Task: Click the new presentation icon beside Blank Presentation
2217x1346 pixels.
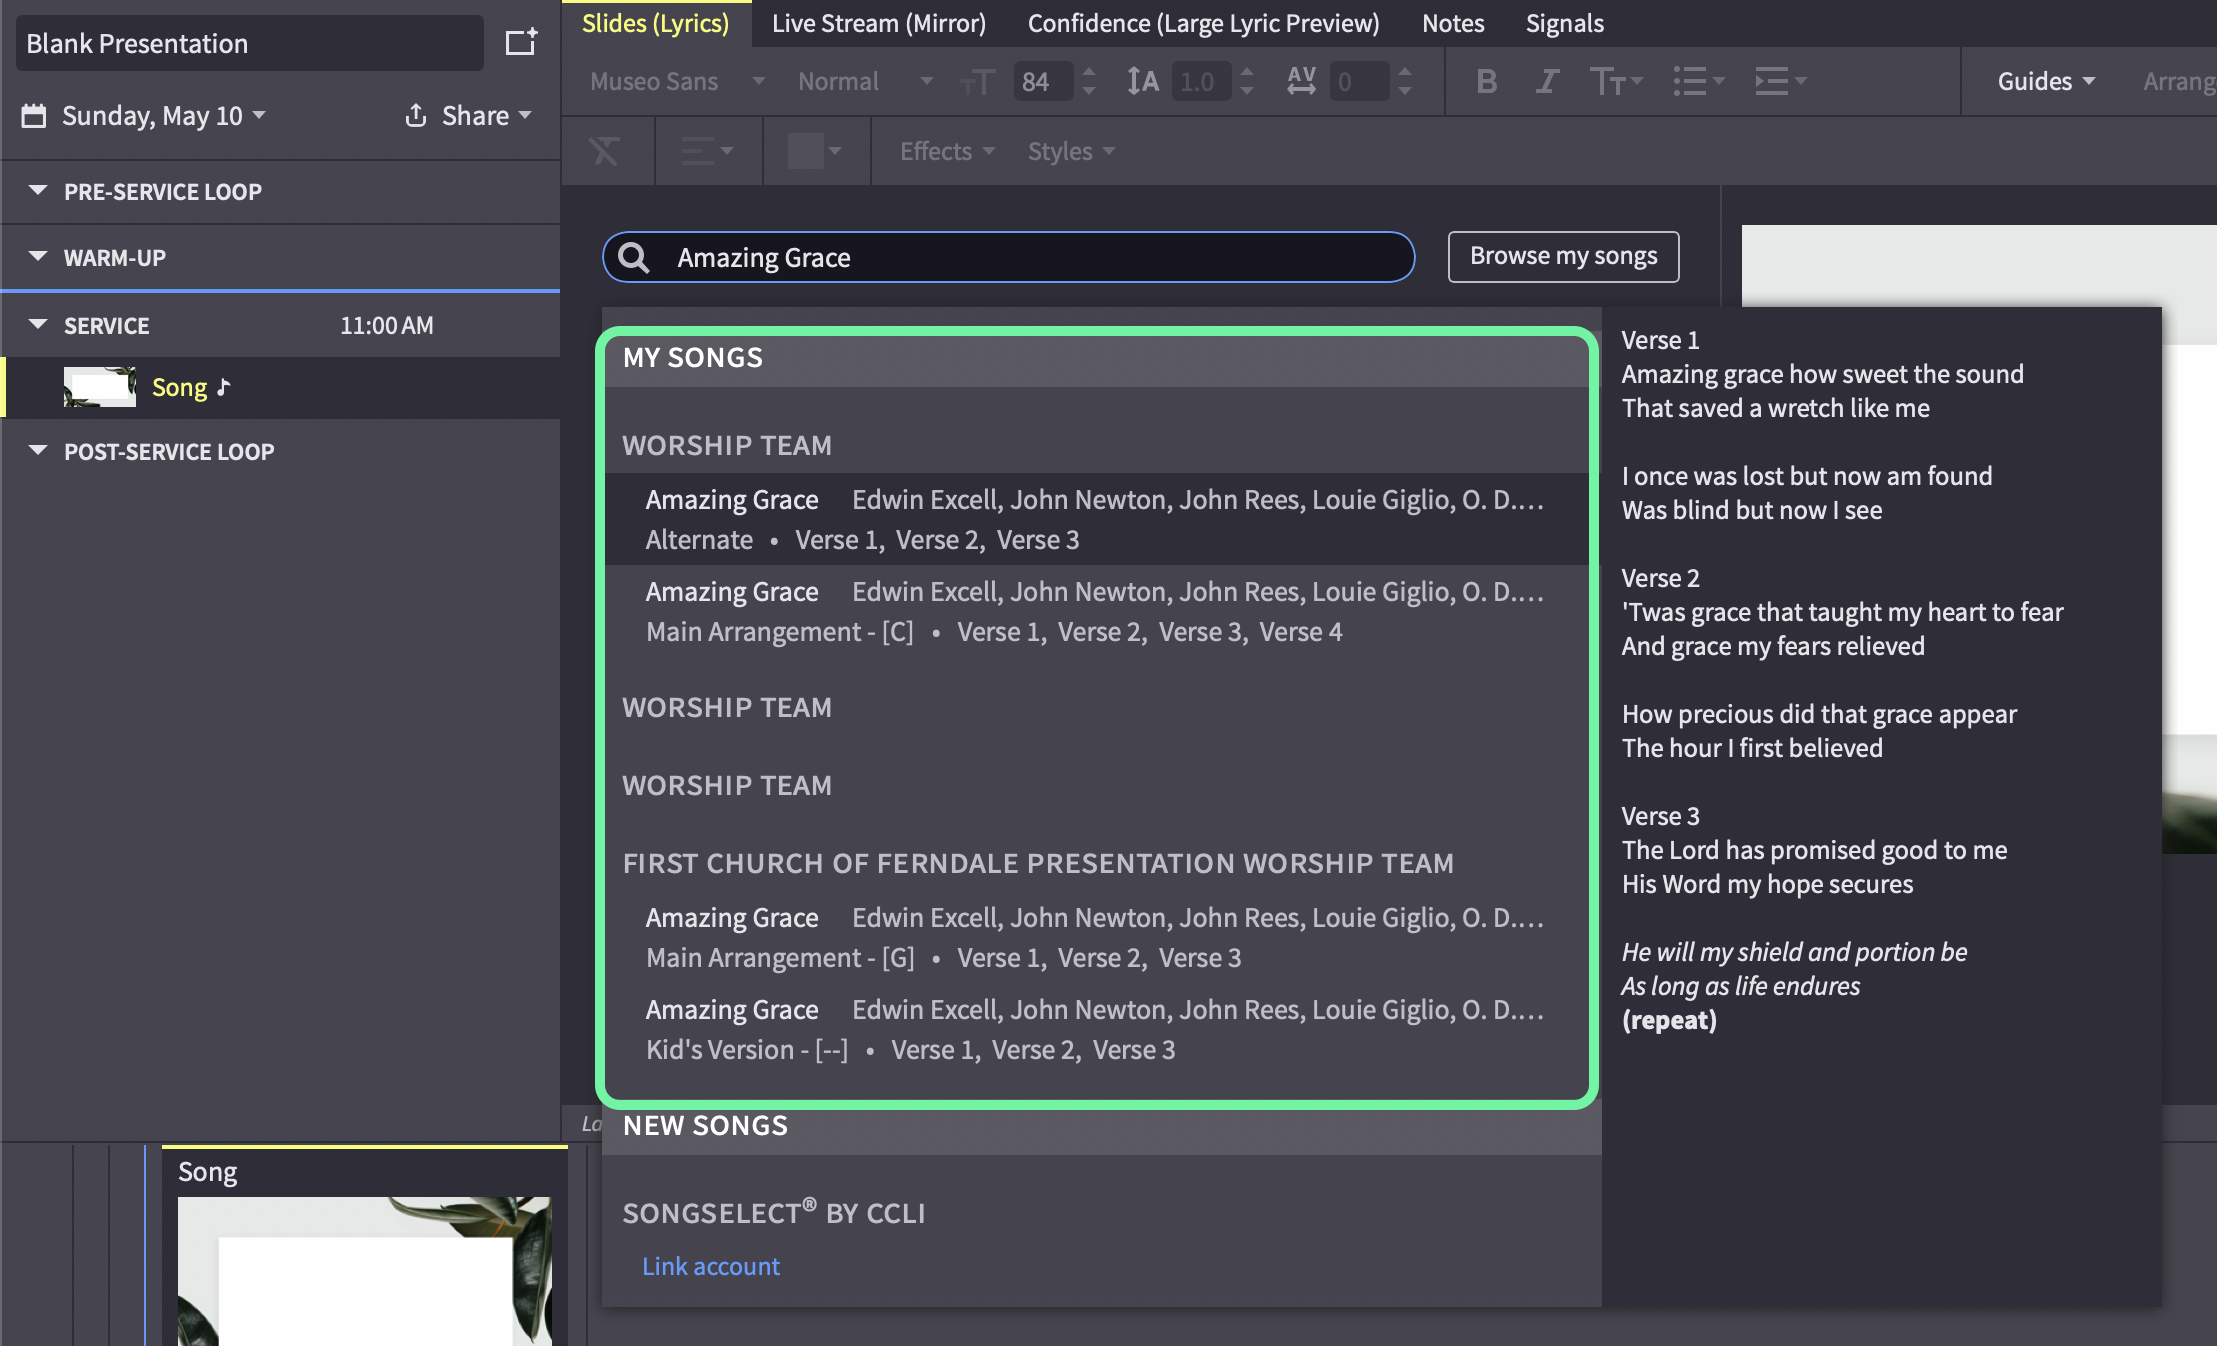Action: [x=521, y=42]
